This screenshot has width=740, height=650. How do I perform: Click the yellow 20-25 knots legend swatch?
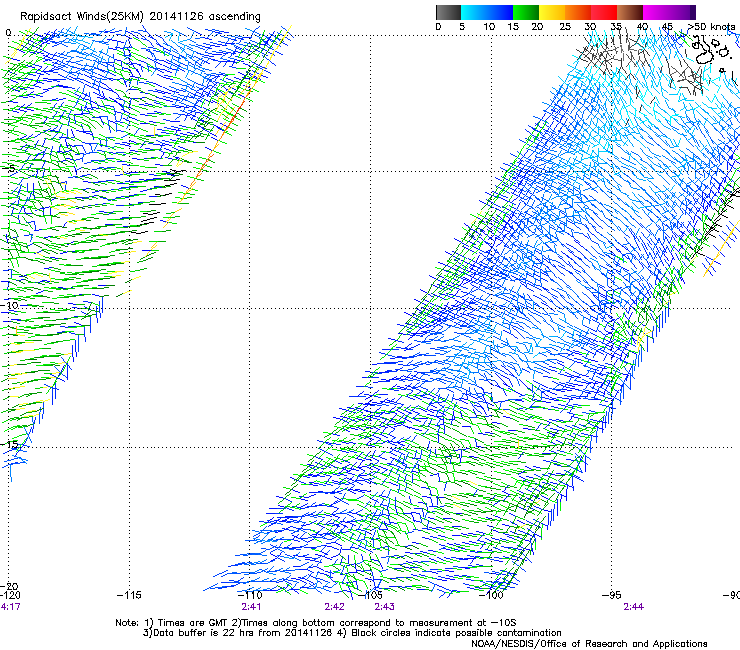(551, 12)
